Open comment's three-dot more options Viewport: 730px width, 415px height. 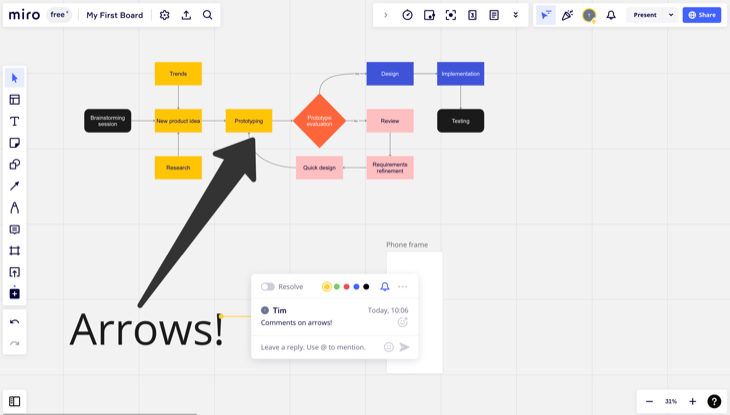tap(403, 287)
